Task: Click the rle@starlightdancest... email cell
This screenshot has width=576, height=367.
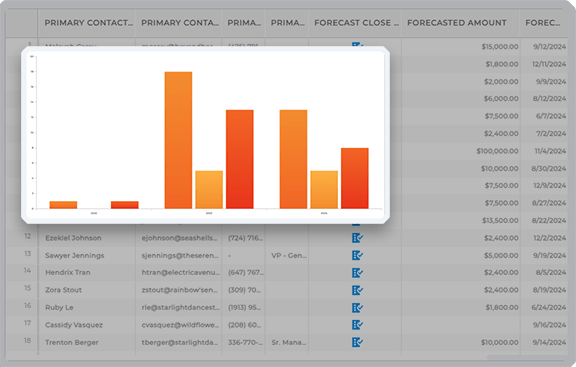Action: click(180, 307)
